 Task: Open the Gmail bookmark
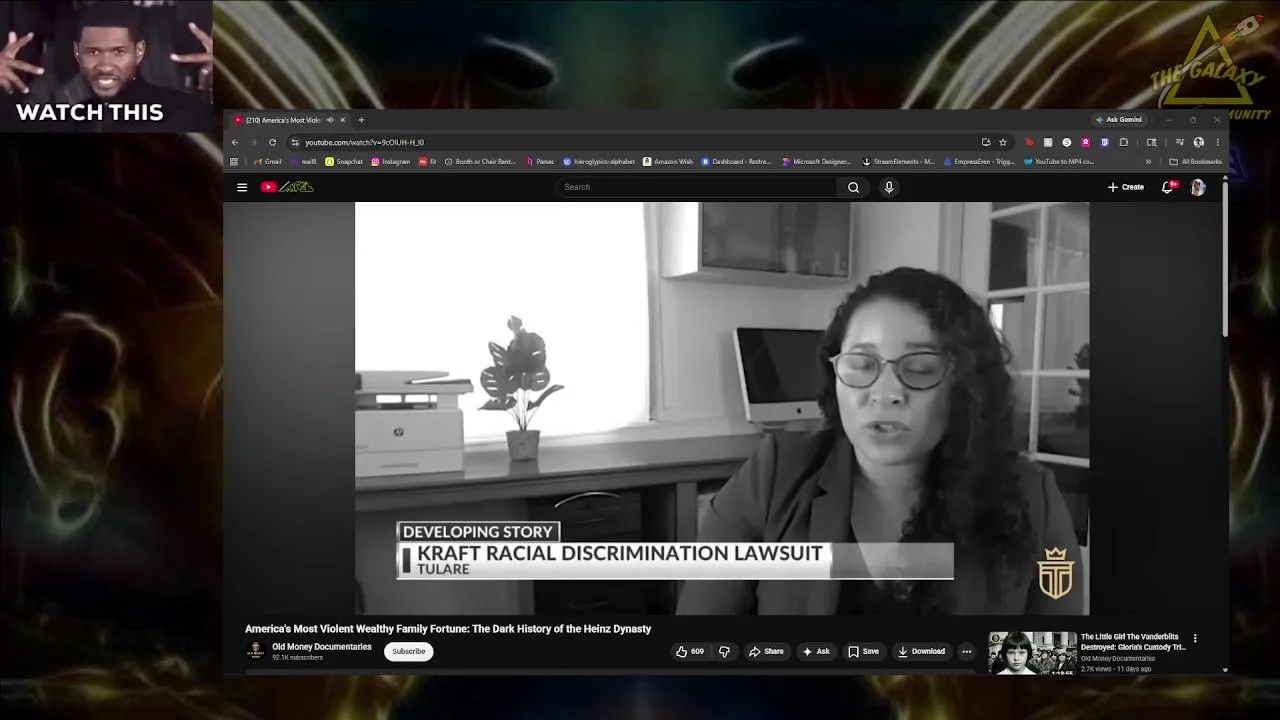point(268,162)
